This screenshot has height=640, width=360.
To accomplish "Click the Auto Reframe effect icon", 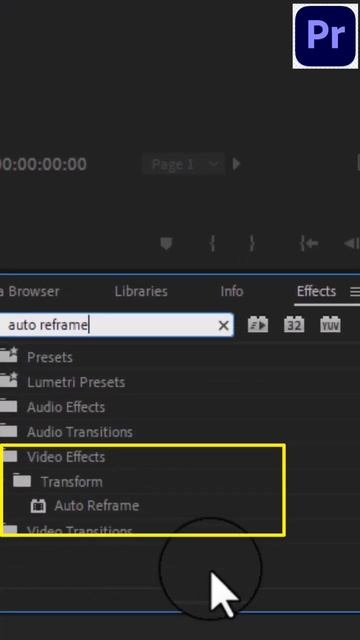I will (x=38, y=506).
